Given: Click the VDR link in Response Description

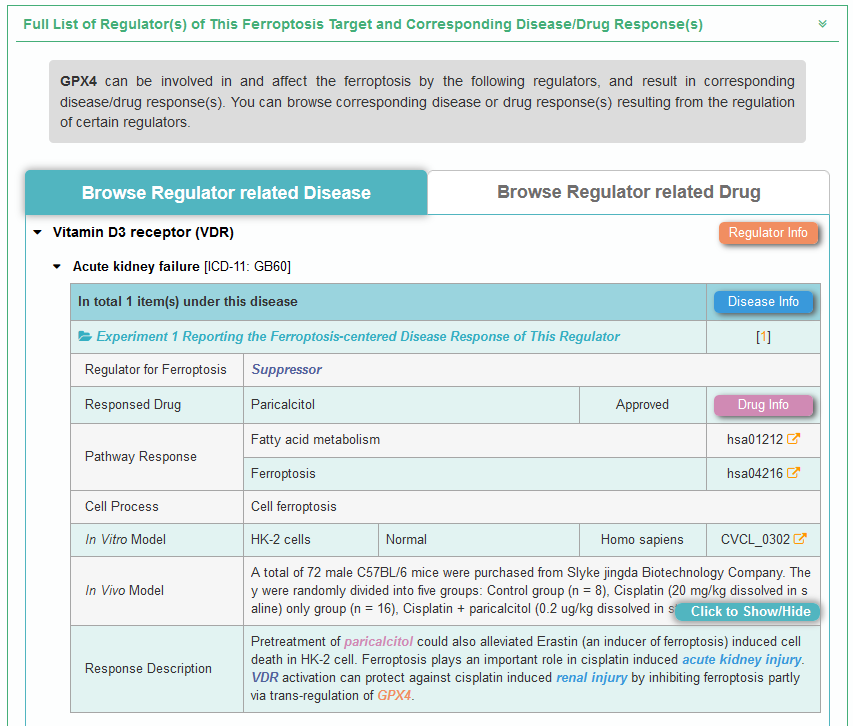Looking at the screenshot, I should coord(267,677).
